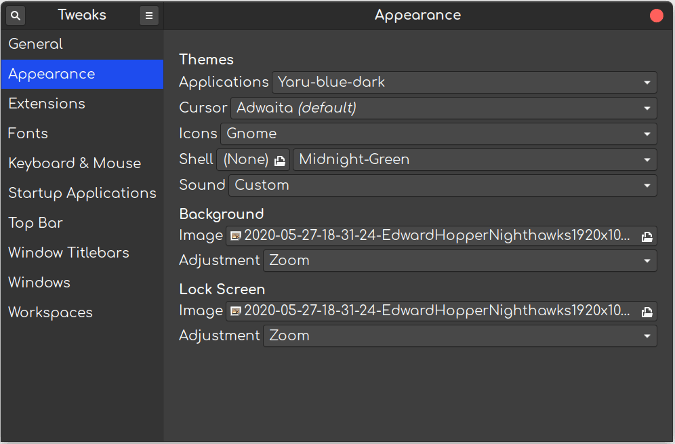The width and height of the screenshot is (675, 444).
Task: Click the Shell theme file chooser icon
Action: point(280,159)
